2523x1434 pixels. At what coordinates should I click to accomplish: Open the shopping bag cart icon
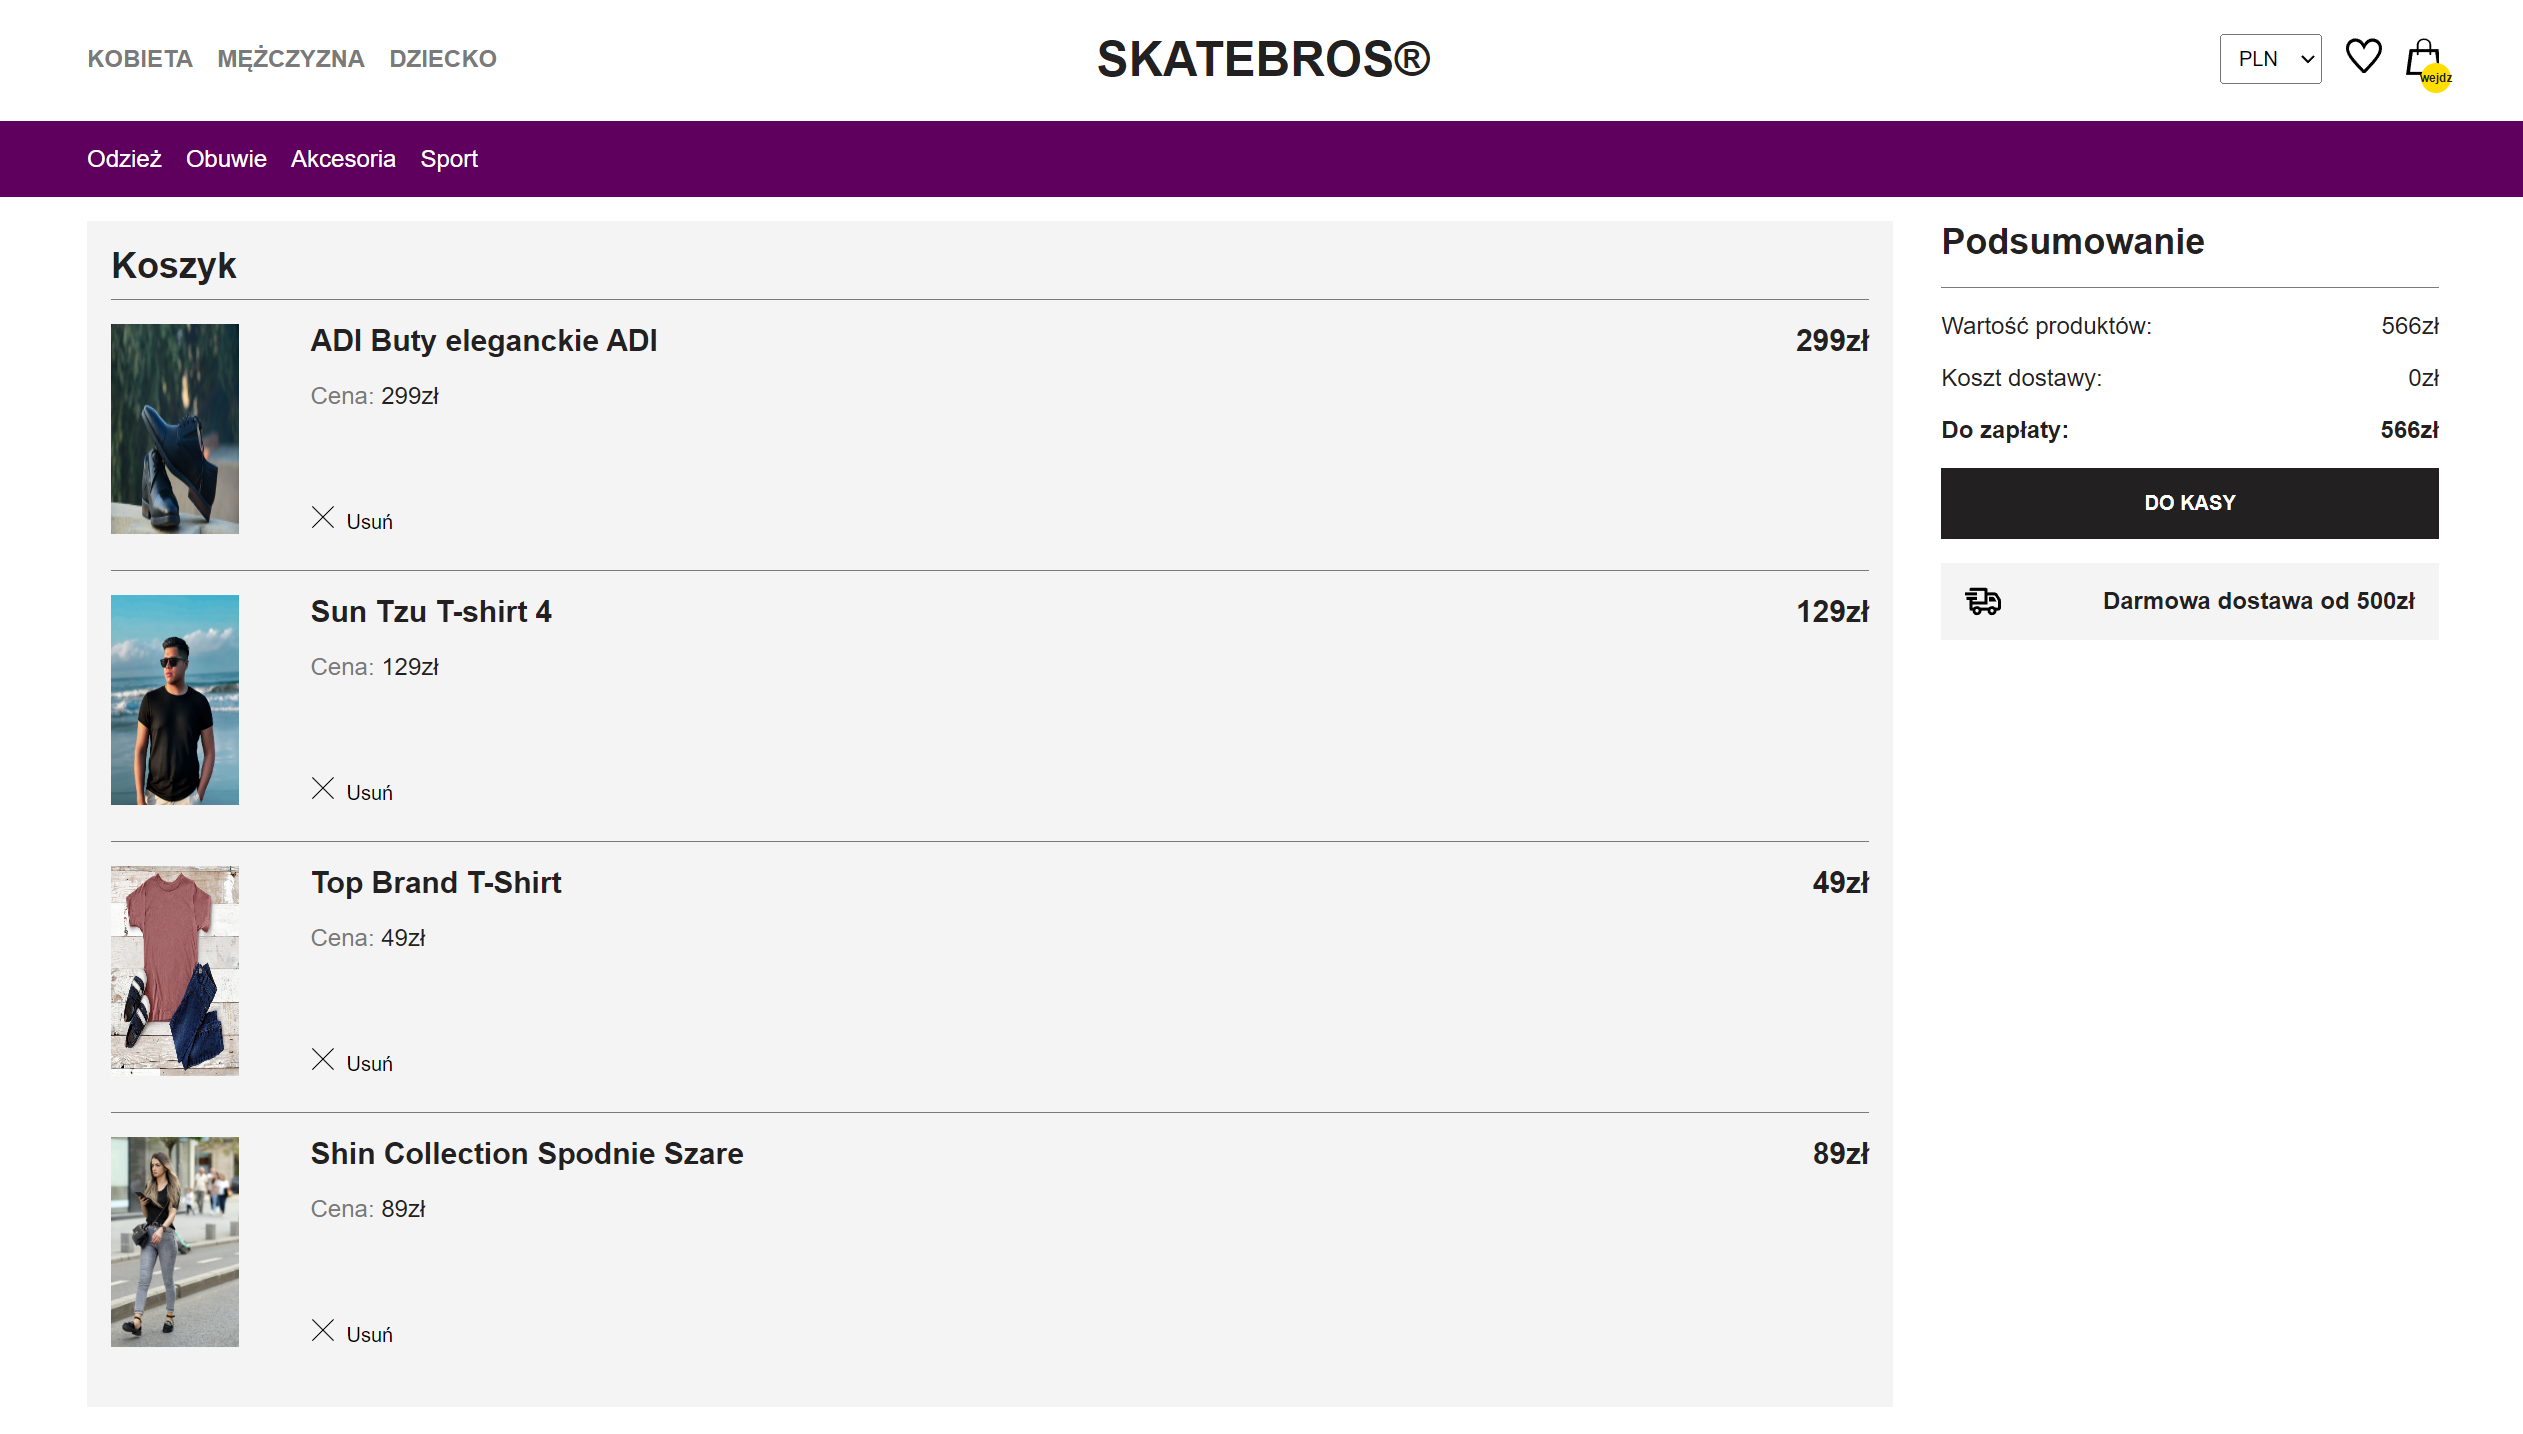click(2423, 59)
